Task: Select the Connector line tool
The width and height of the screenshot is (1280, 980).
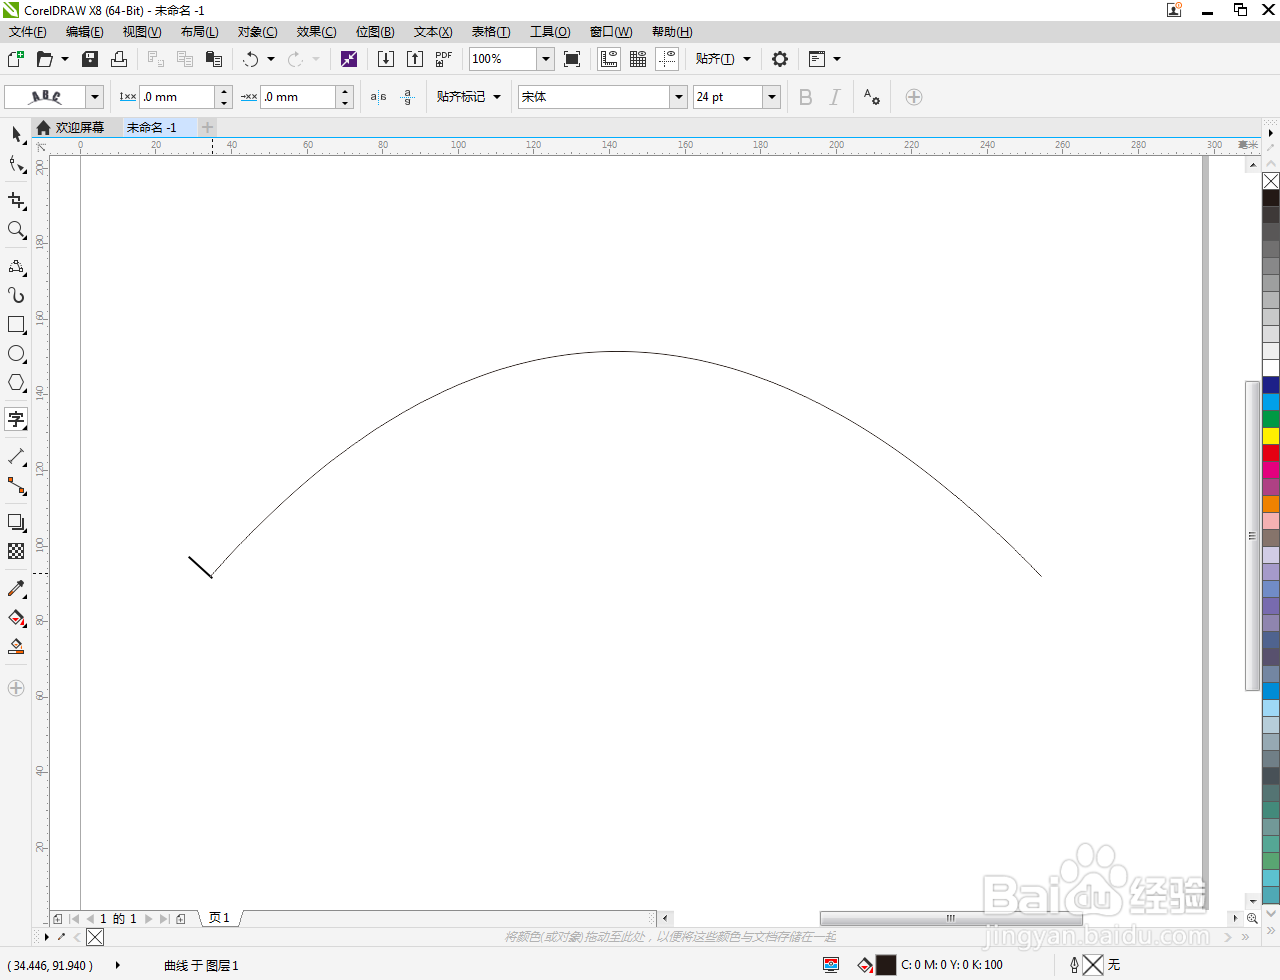Action: [x=16, y=486]
